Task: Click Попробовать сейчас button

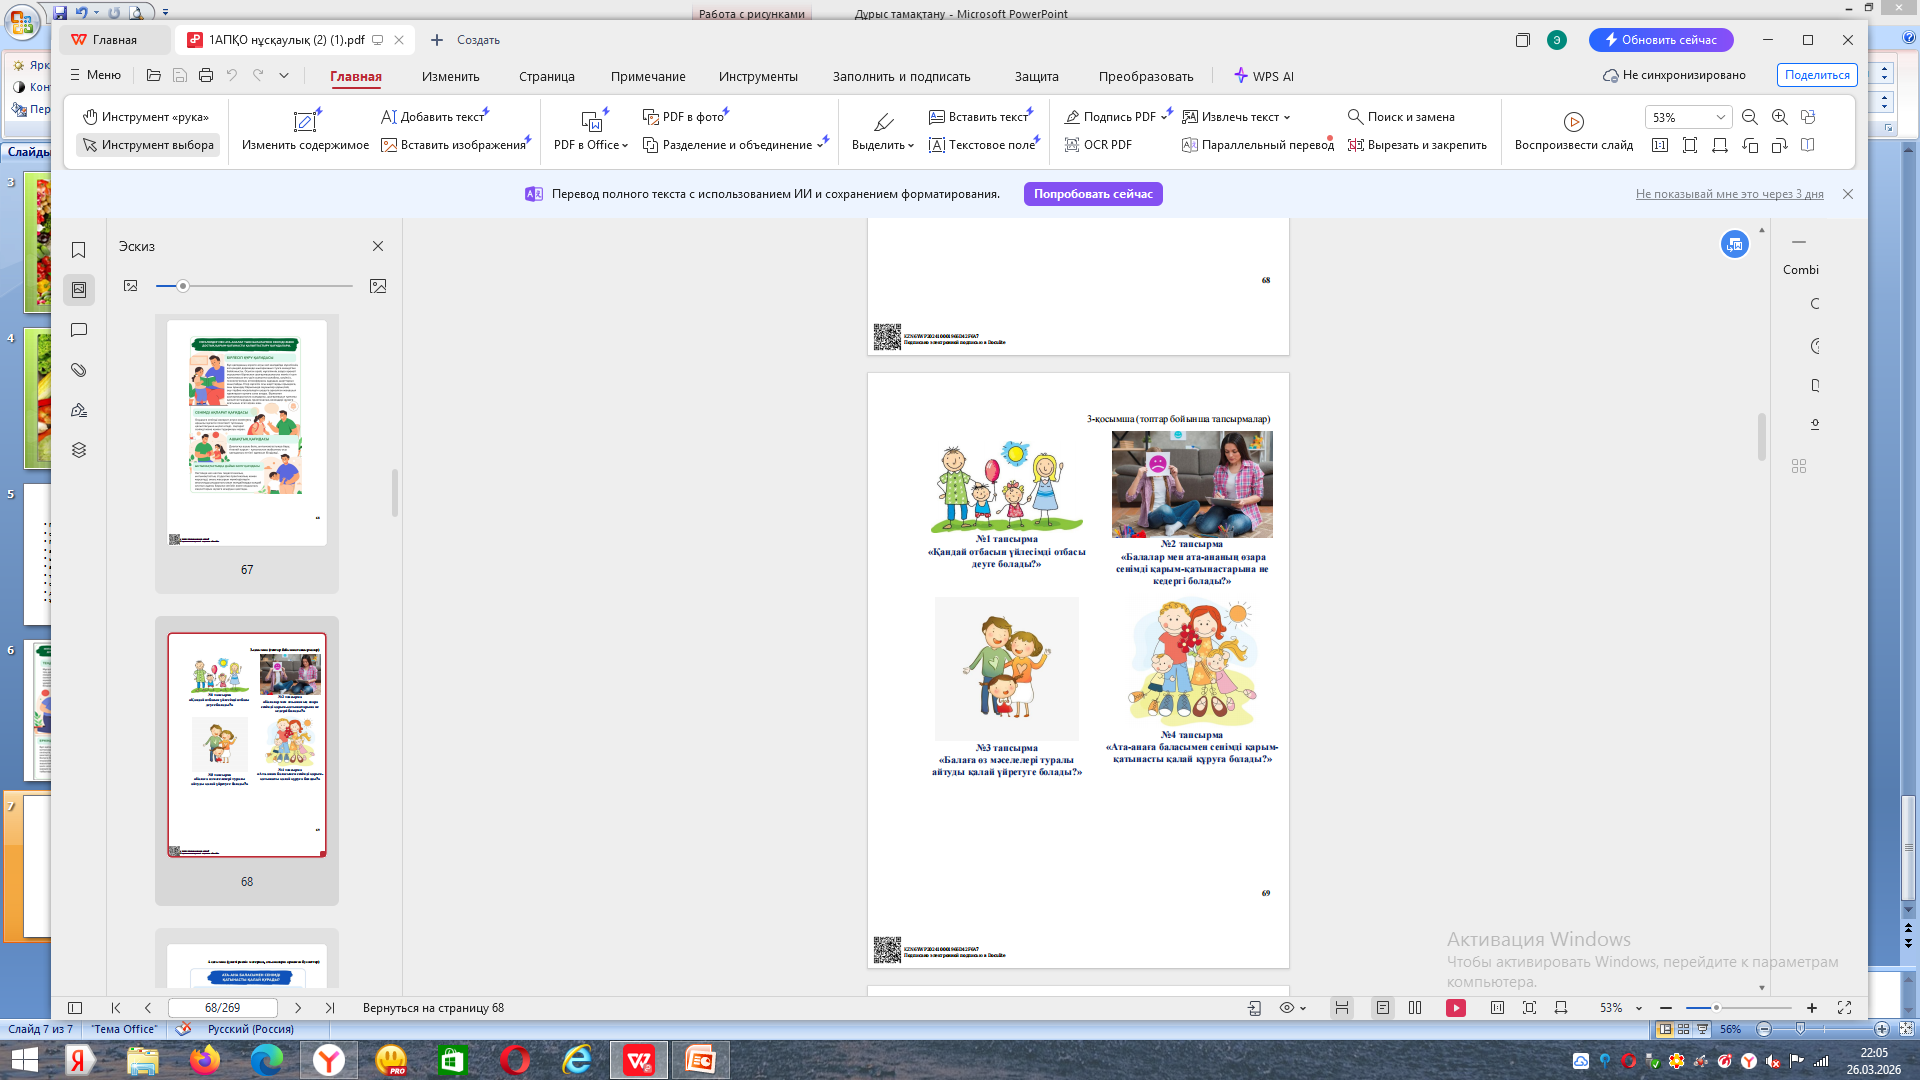Action: (1093, 194)
